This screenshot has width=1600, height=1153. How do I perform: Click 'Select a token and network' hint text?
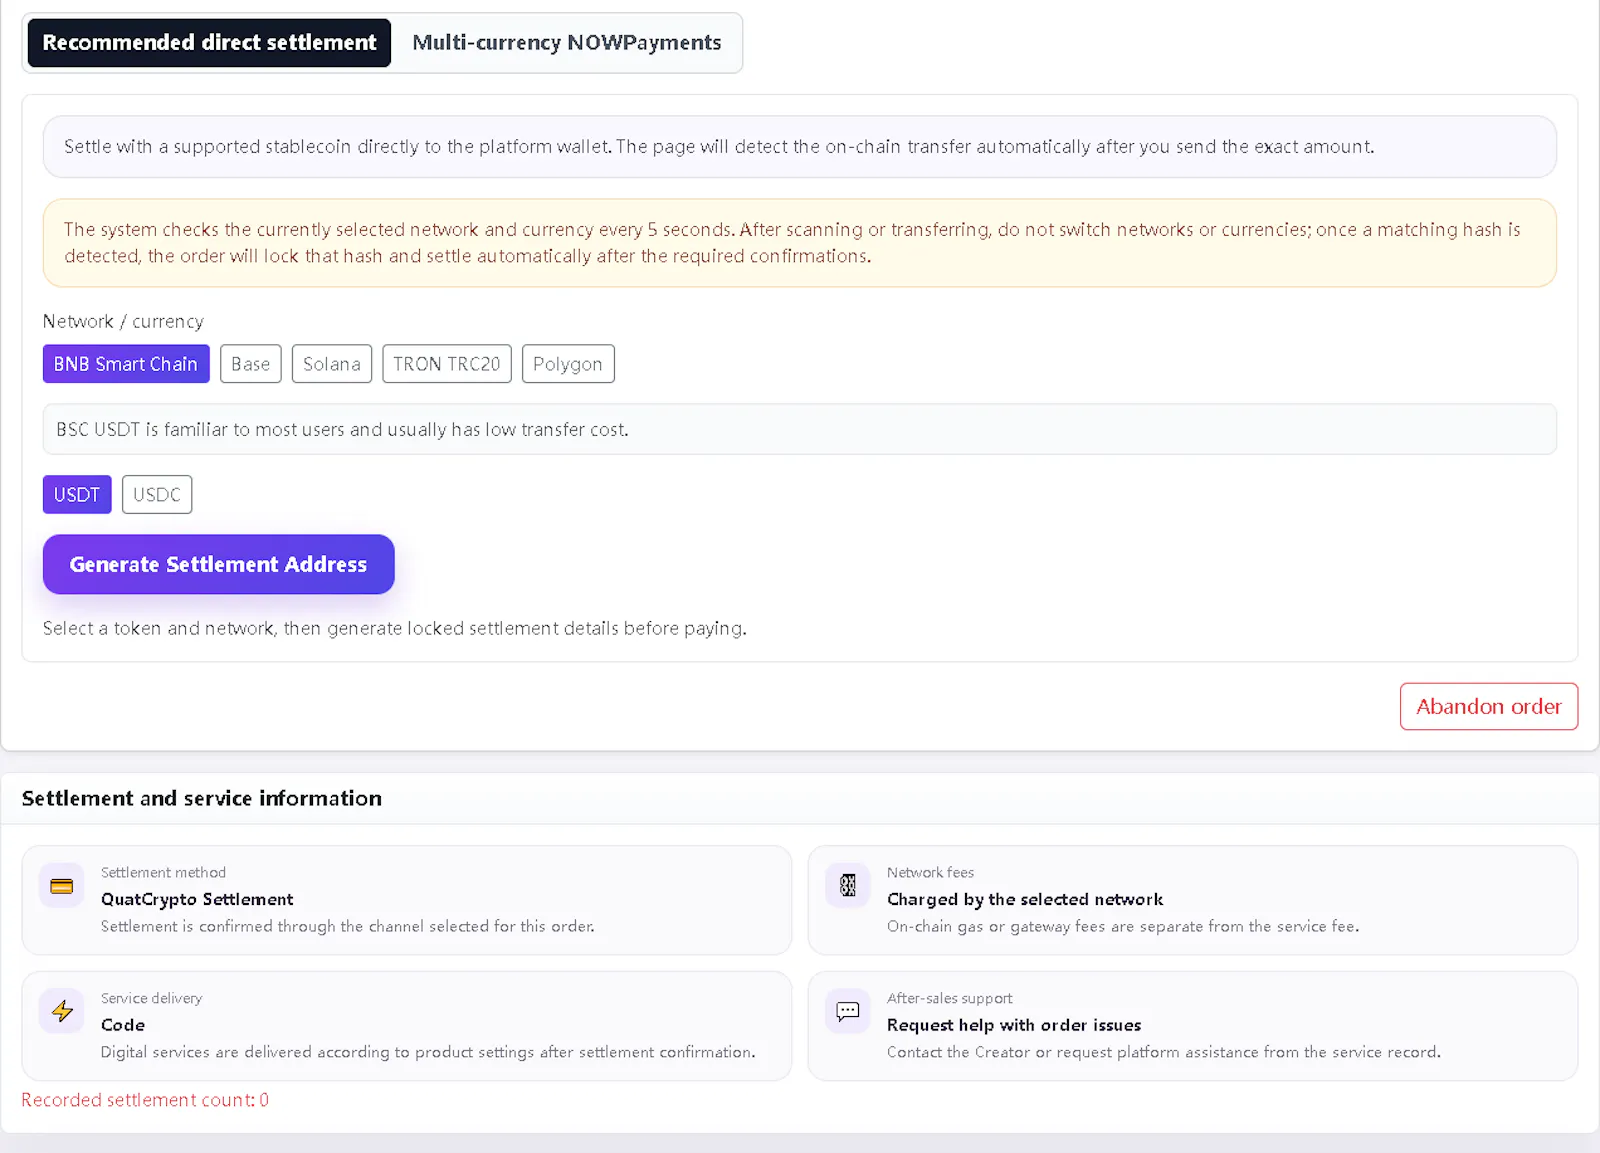click(395, 628)
